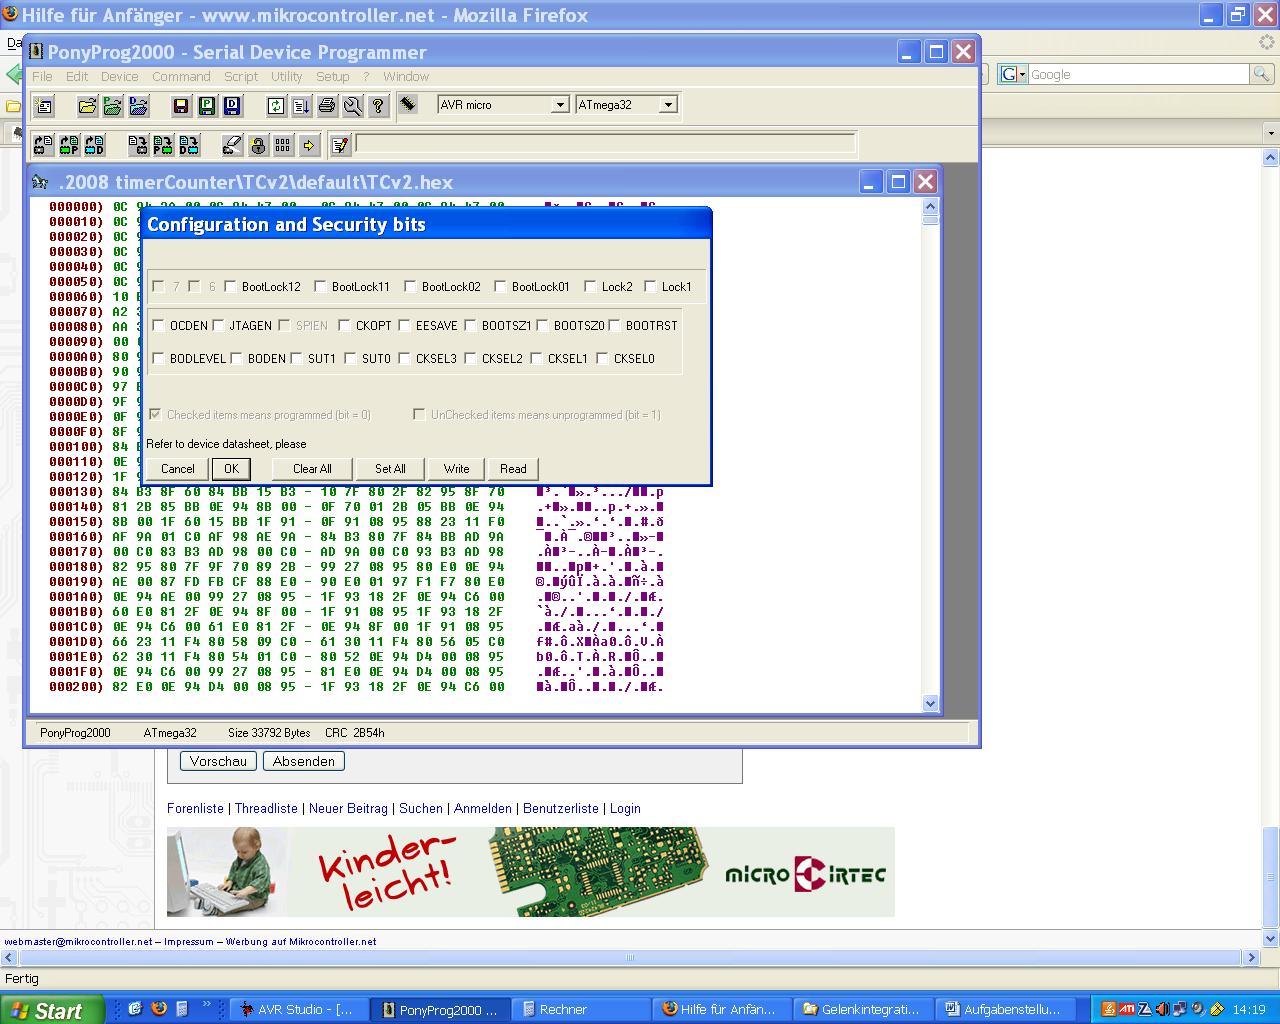Click the Set All button

click(x=390, y=469)
